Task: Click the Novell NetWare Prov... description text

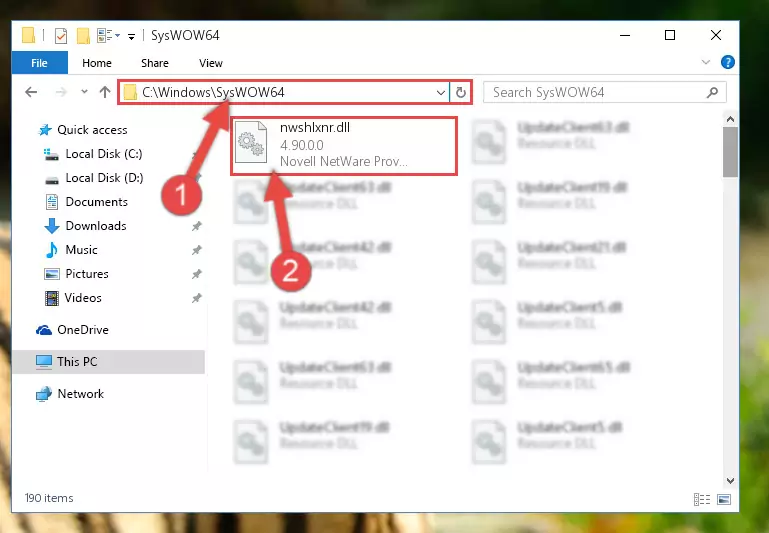Action: (x=343, y=161)
